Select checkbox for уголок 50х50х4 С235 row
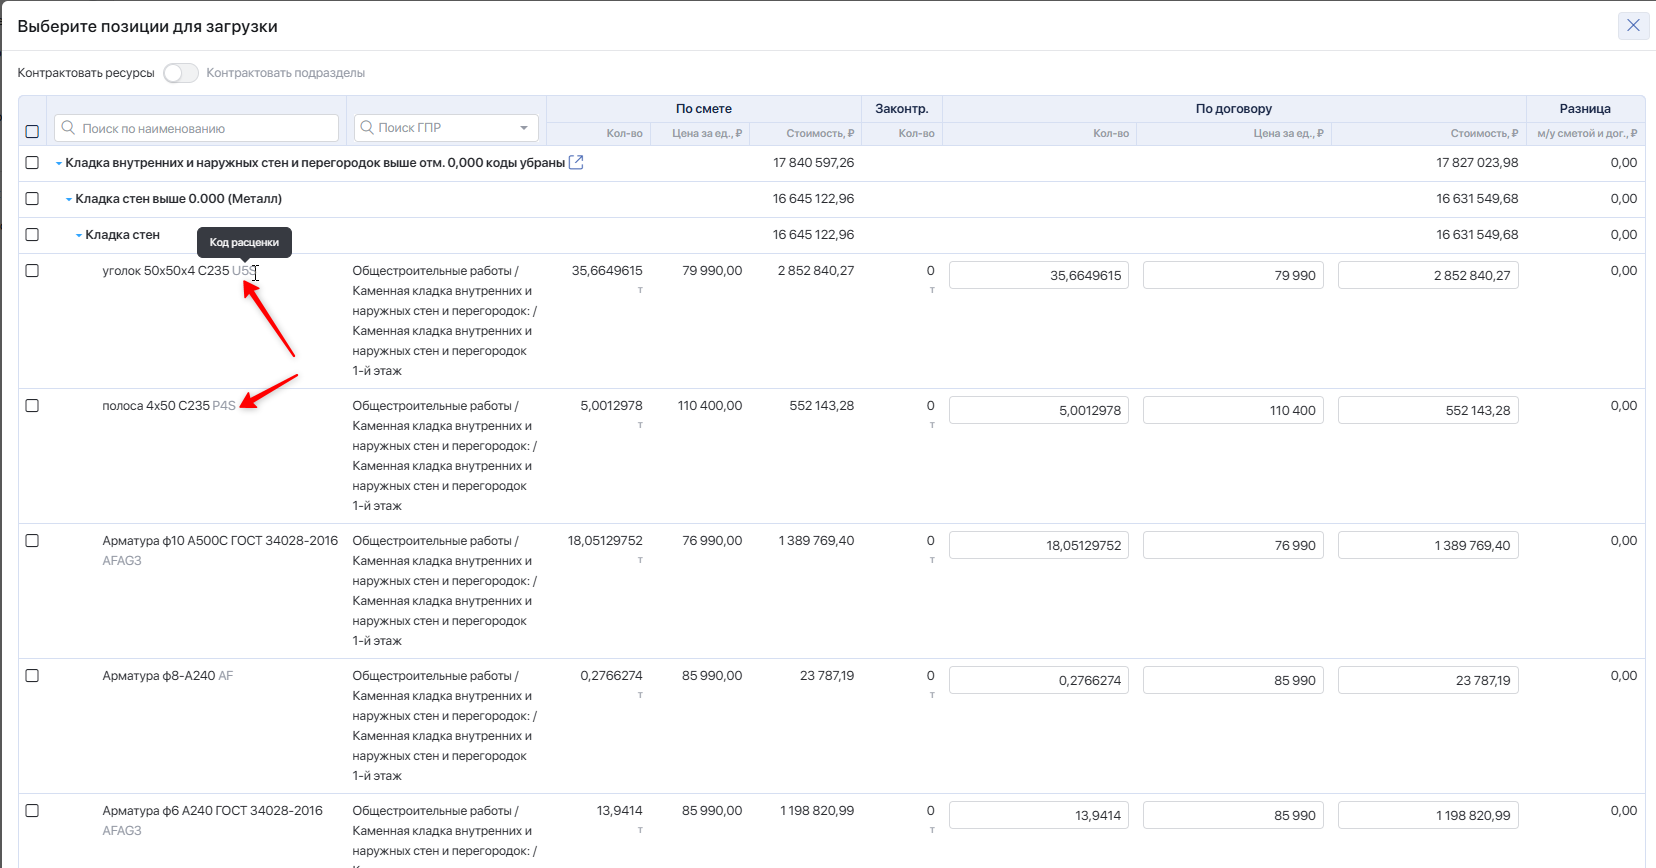The image size is (1656, 868). (32, 271)
